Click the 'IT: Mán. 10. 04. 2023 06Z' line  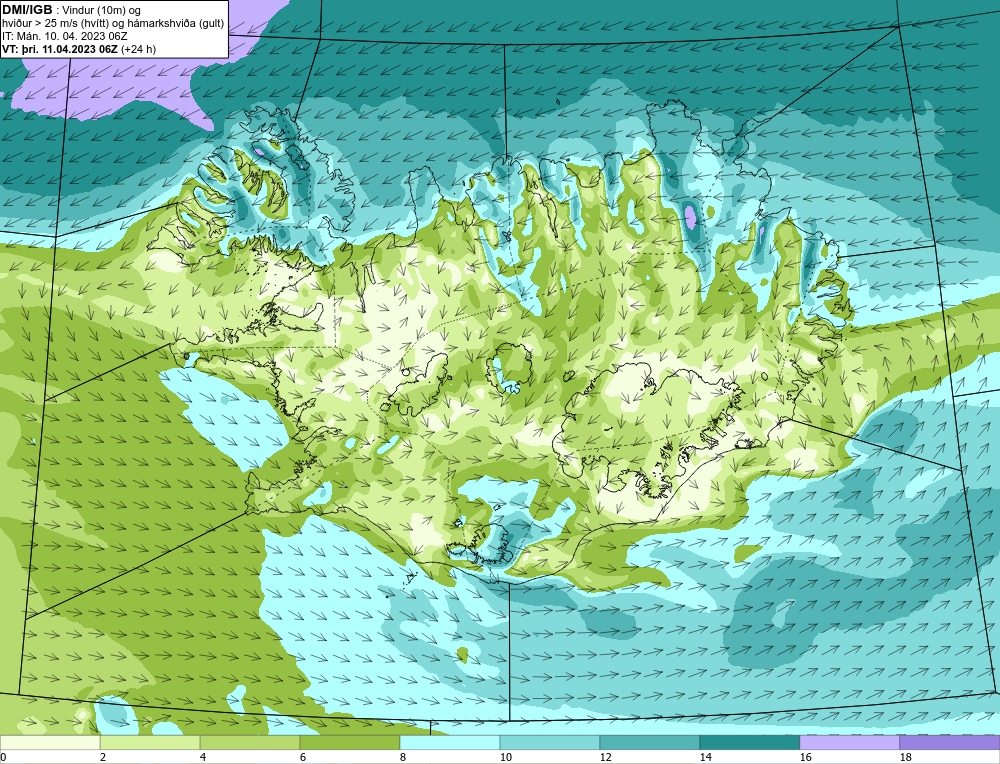(x=64, y=36)
